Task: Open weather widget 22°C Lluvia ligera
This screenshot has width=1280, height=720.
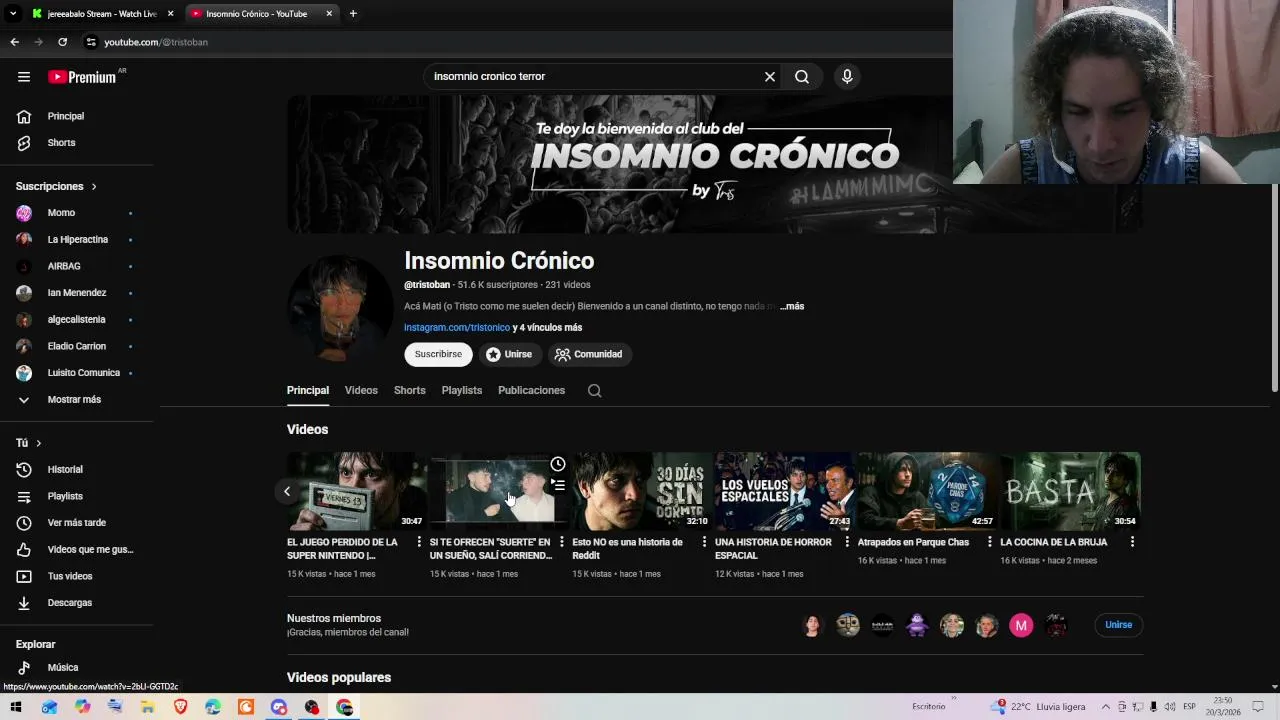Action: 1038,707
